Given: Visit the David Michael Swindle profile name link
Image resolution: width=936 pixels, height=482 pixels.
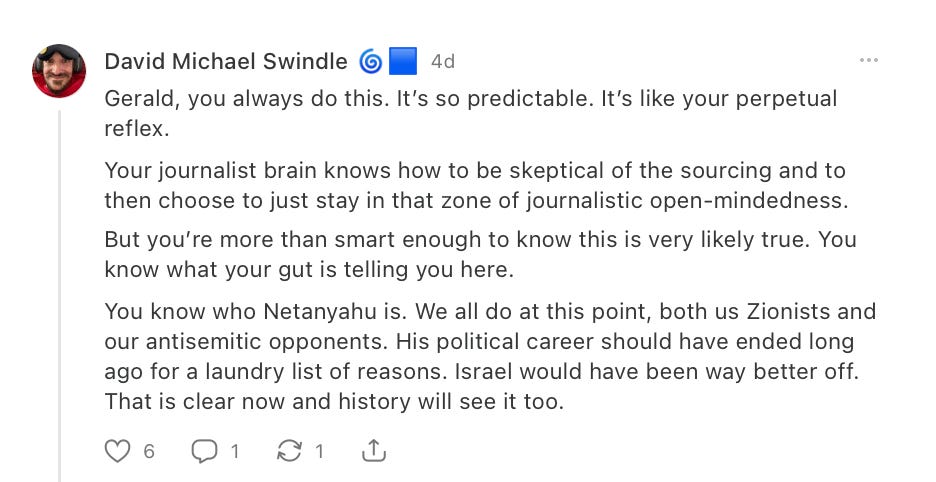Looking at the screenshot, I should (x=226, y=62).
